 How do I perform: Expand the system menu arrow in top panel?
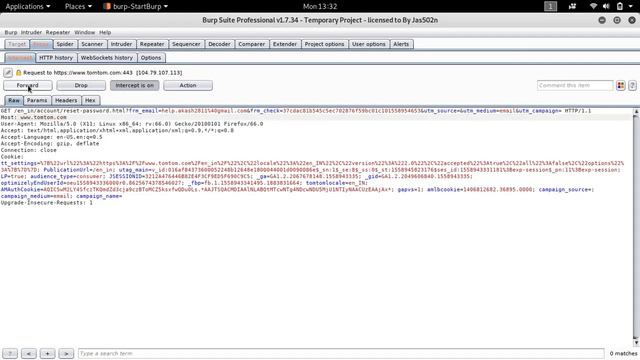coord(631,6)
